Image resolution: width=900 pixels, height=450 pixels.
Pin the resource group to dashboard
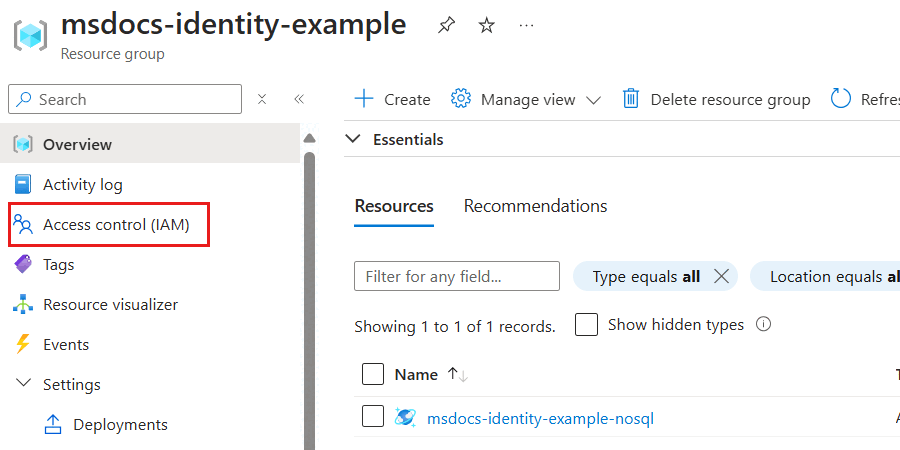point(446,26)
